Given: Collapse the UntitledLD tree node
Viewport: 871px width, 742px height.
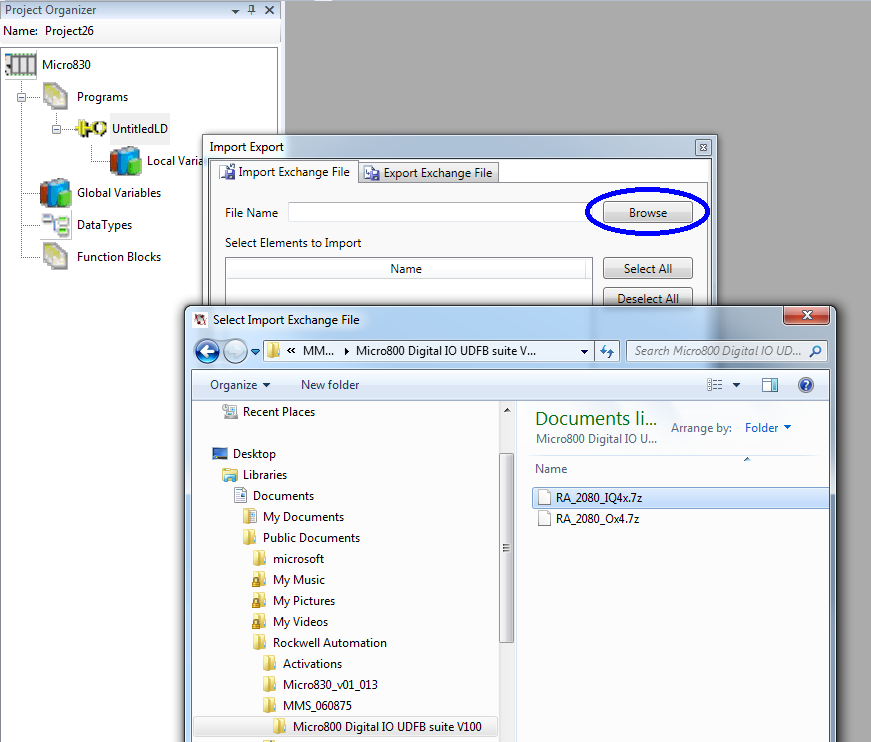Looking at the screenshot, I should coord(57,129).
